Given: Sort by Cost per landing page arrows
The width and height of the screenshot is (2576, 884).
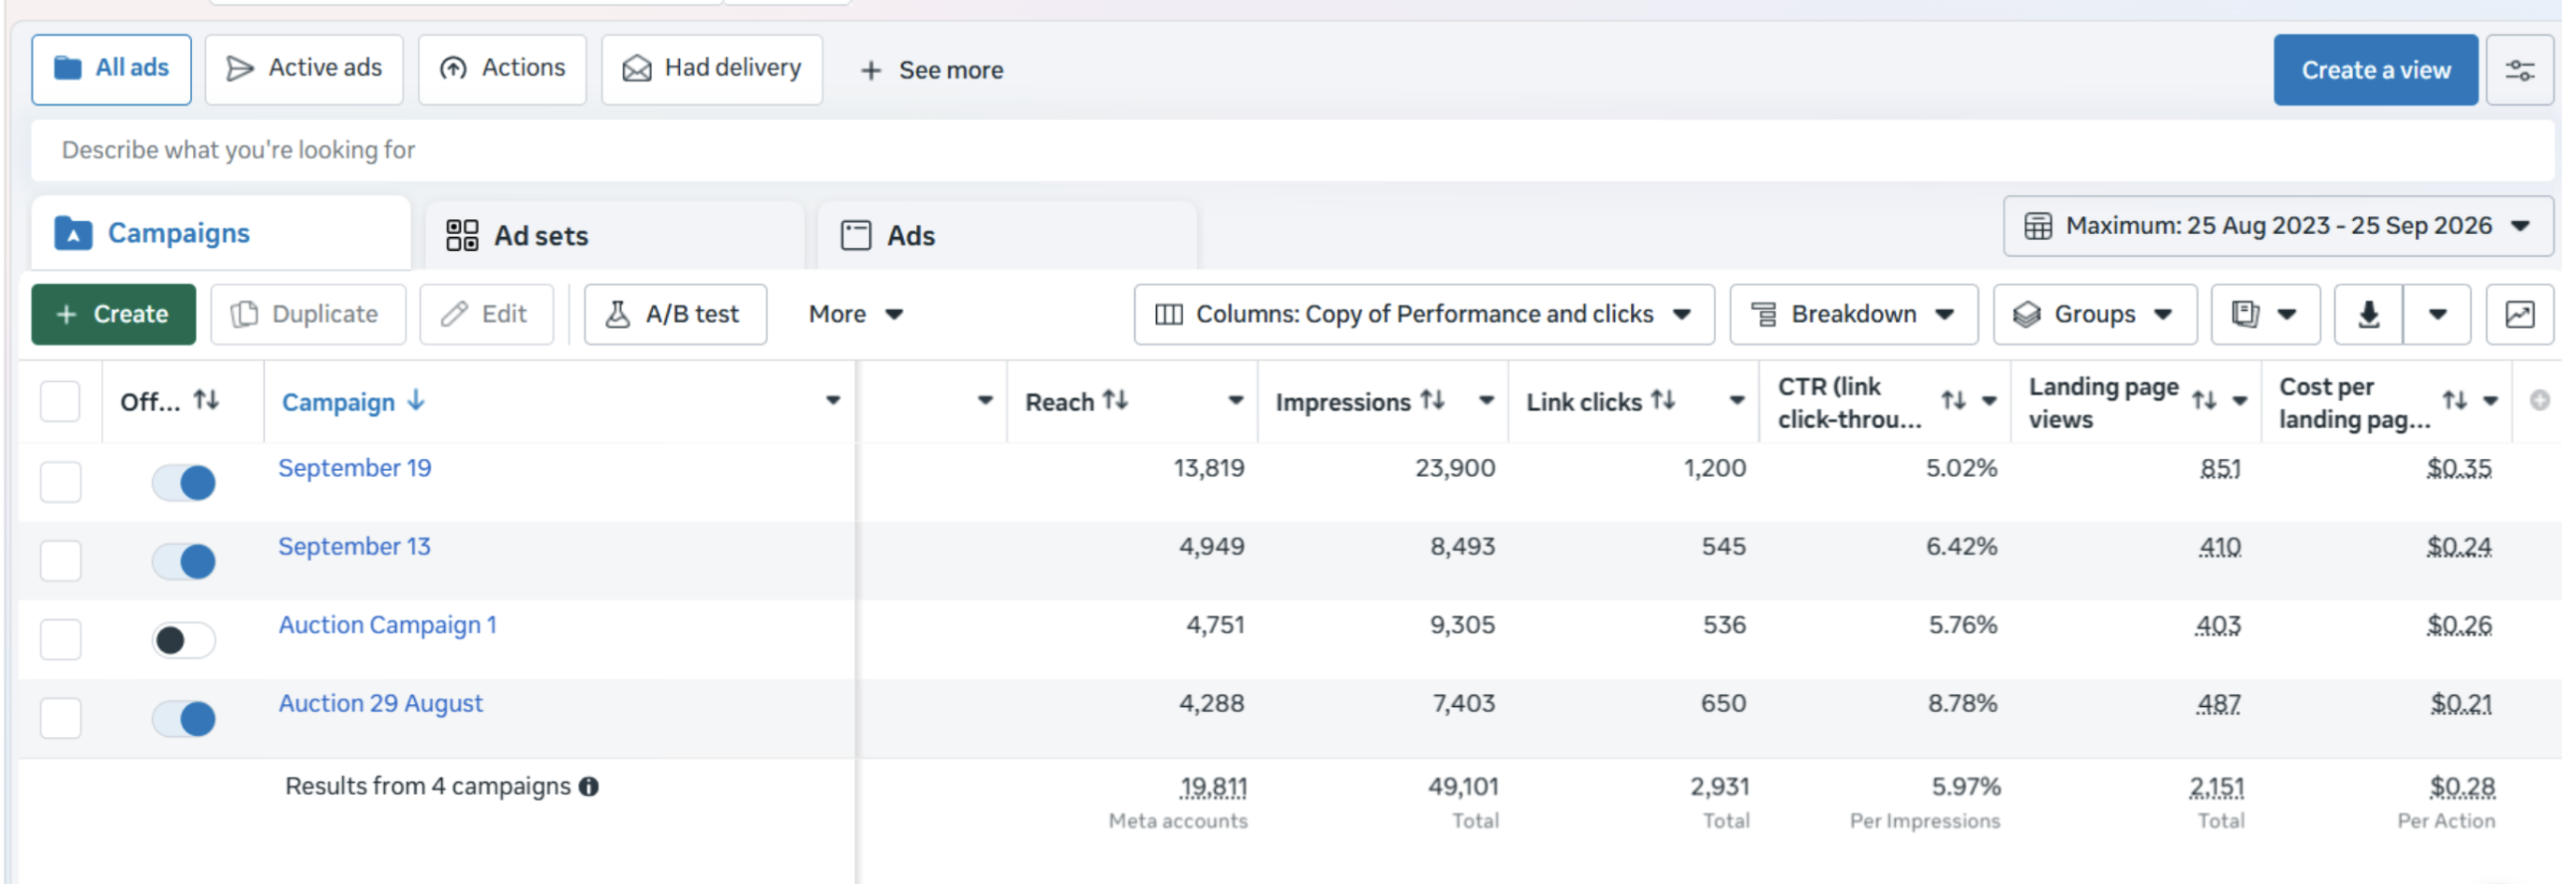Looking at the screenshot, I should coord(2455,401).
